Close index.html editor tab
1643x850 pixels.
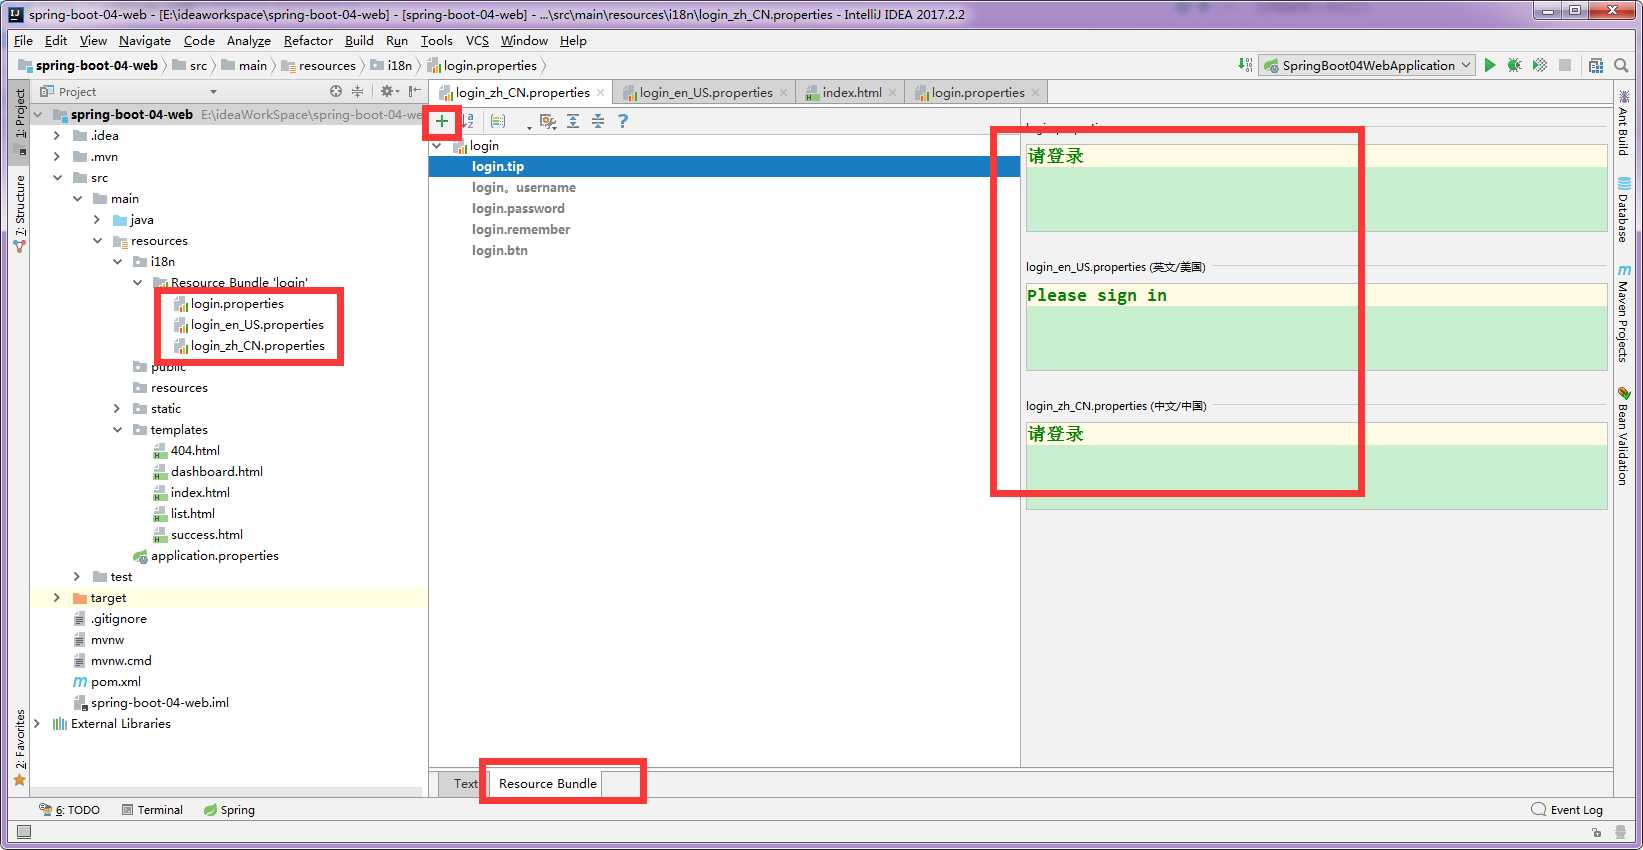tap(892, 93)
